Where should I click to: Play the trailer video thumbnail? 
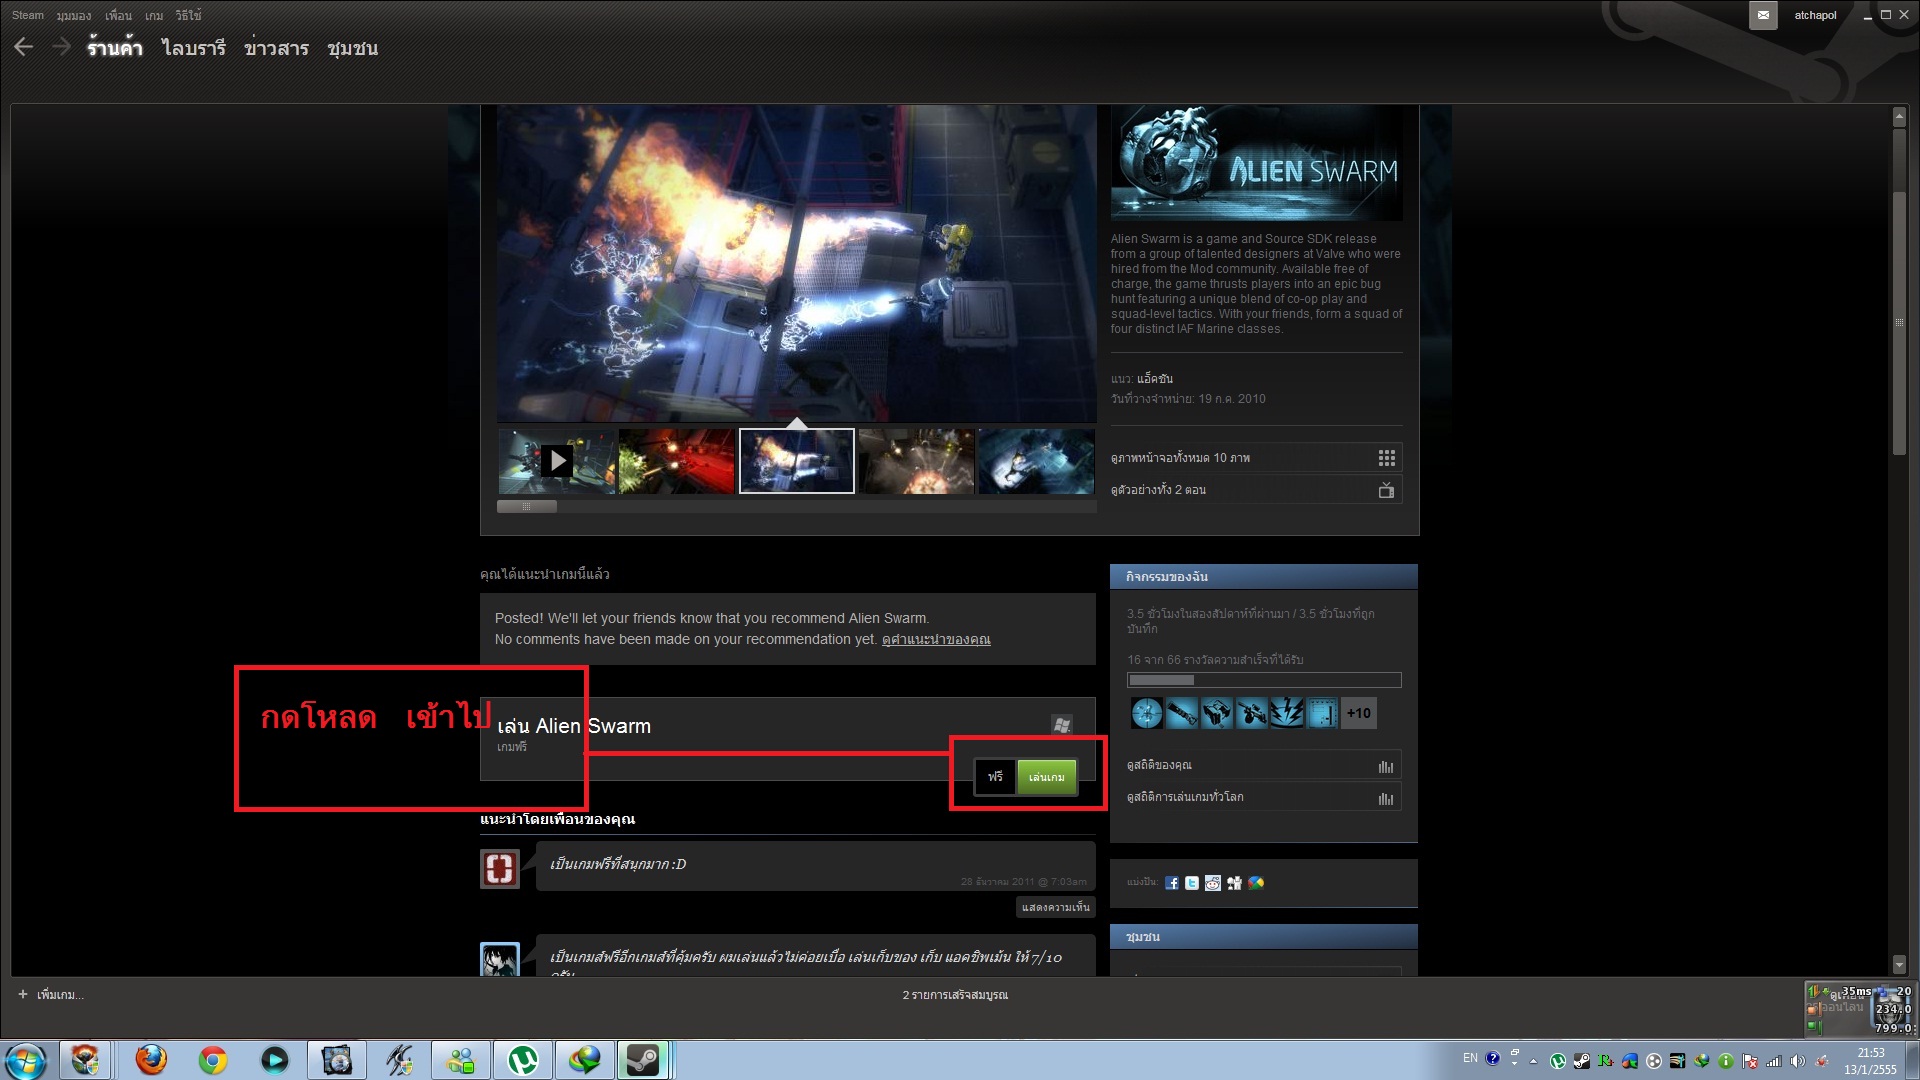[x=557, y=461]
